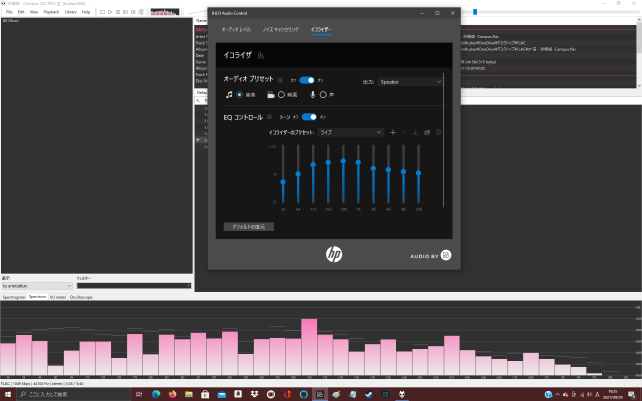Screen dimensions: 642x401
Task: Open the 出力 Speaker output dropdown
Action: click(410, 82)
